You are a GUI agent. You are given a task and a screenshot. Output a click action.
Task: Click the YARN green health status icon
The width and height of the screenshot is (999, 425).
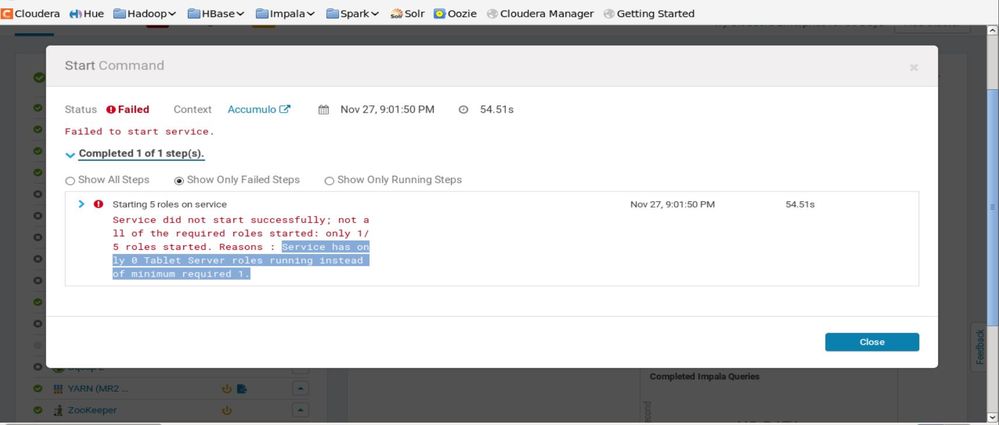[x=38, y=389]
